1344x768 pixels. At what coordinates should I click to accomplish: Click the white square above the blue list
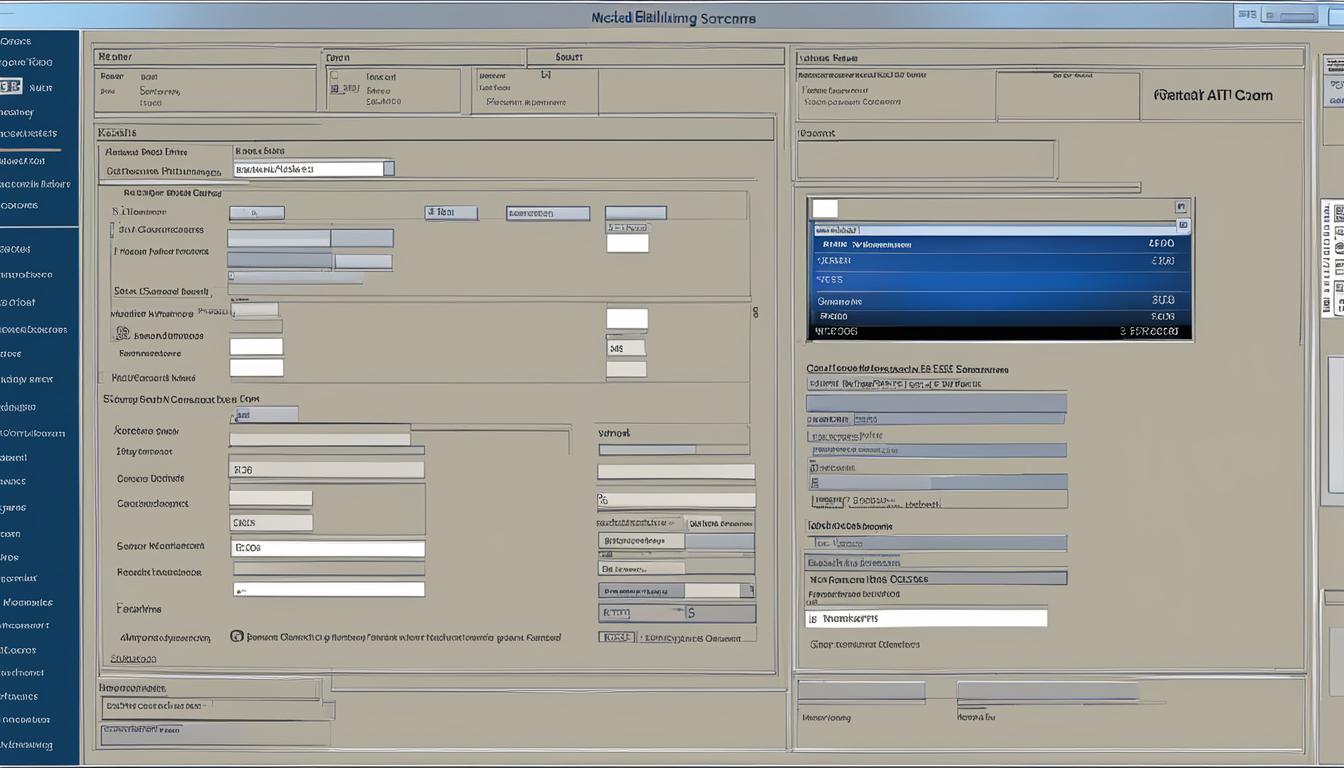pos(825,208)
